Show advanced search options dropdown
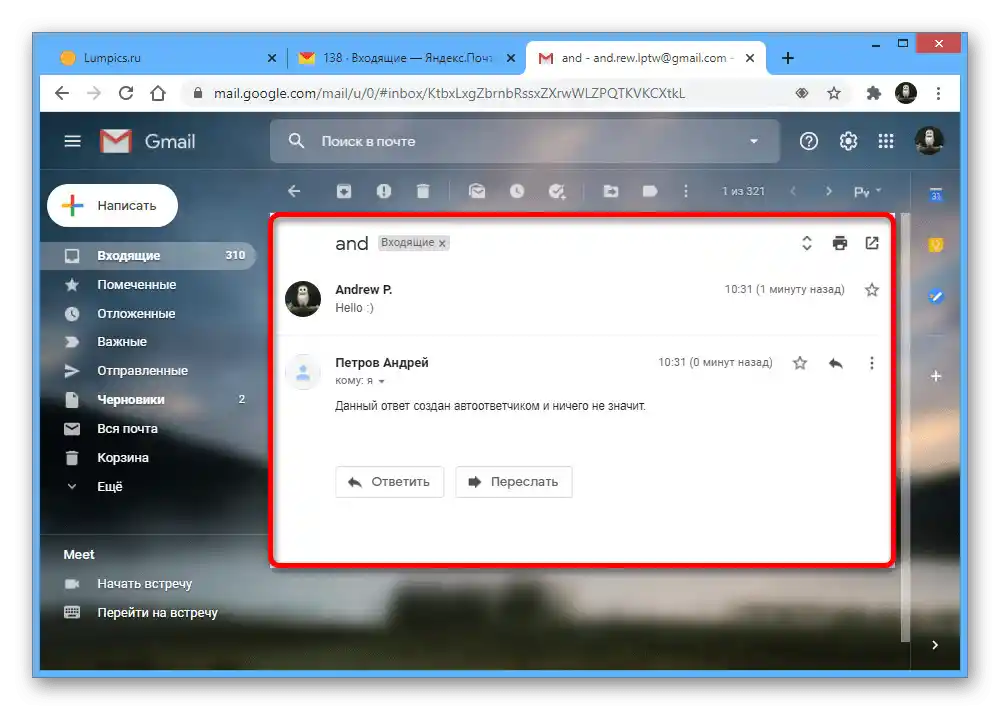 (x=754, y=141)
